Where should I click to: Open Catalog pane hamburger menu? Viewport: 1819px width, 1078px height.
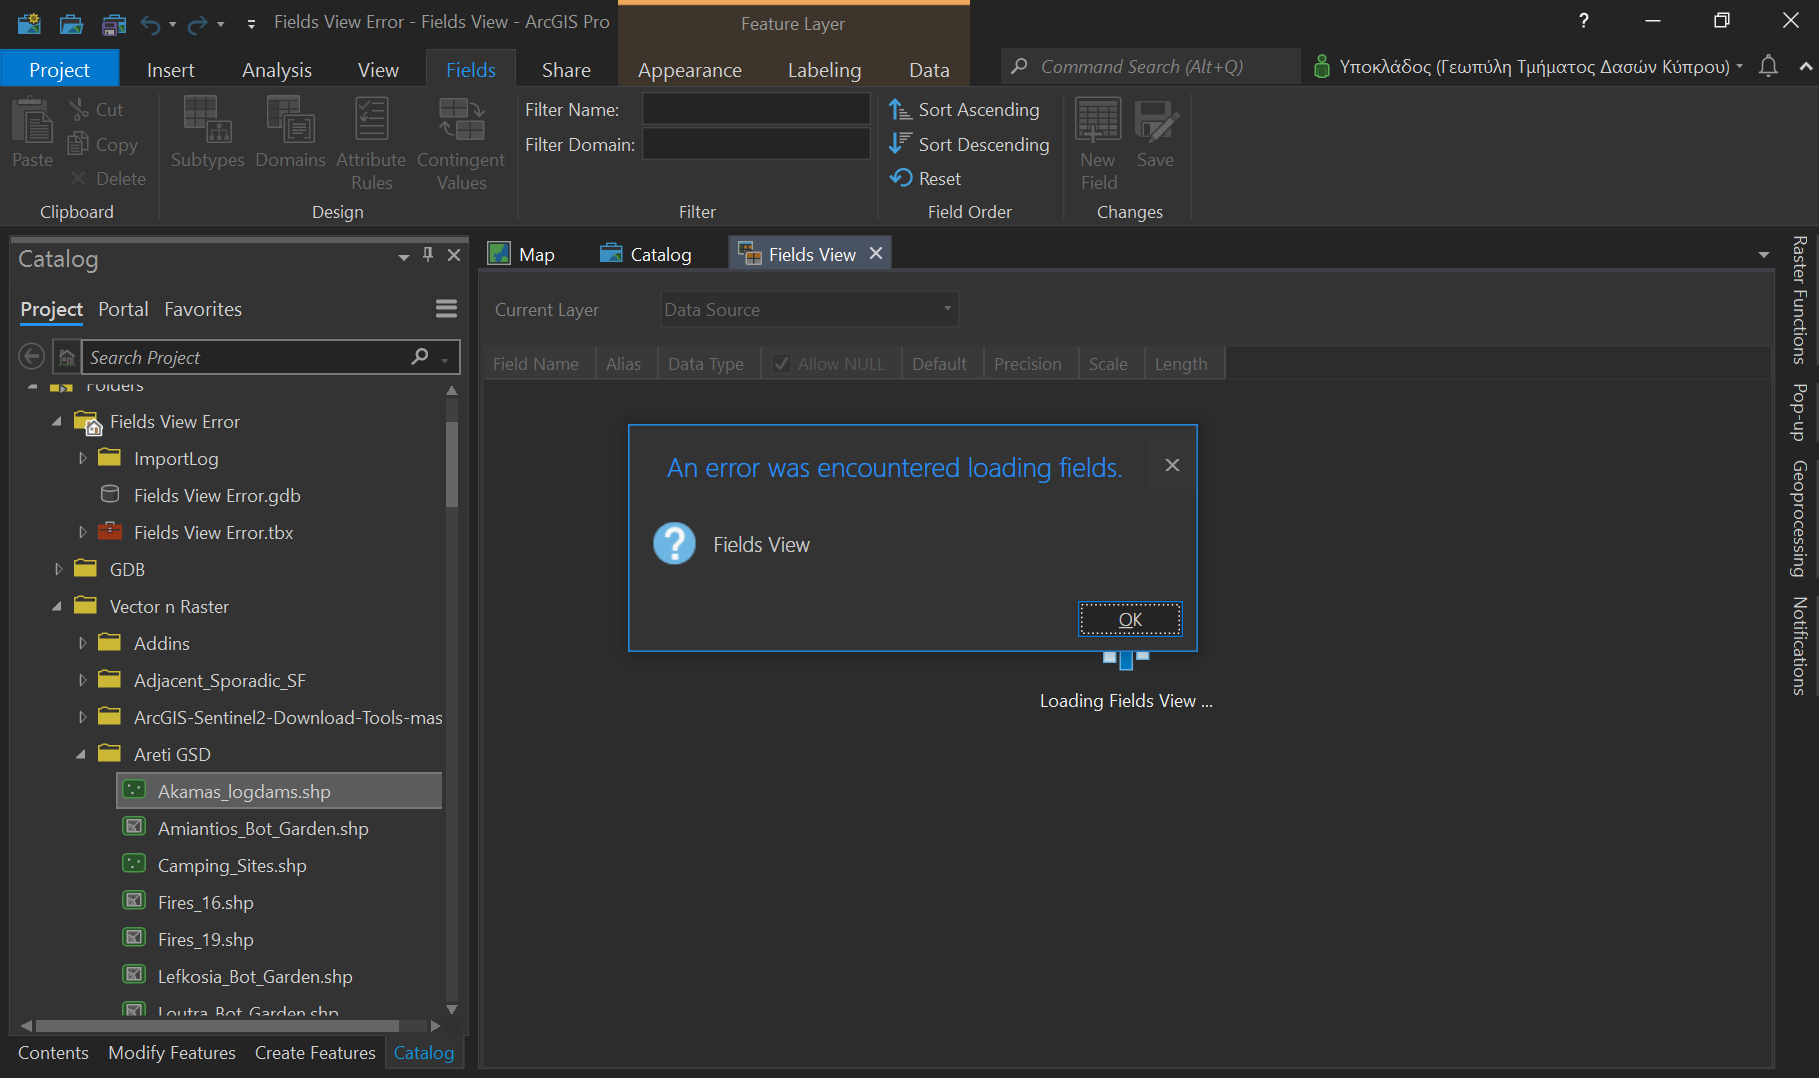coord(446,309)
